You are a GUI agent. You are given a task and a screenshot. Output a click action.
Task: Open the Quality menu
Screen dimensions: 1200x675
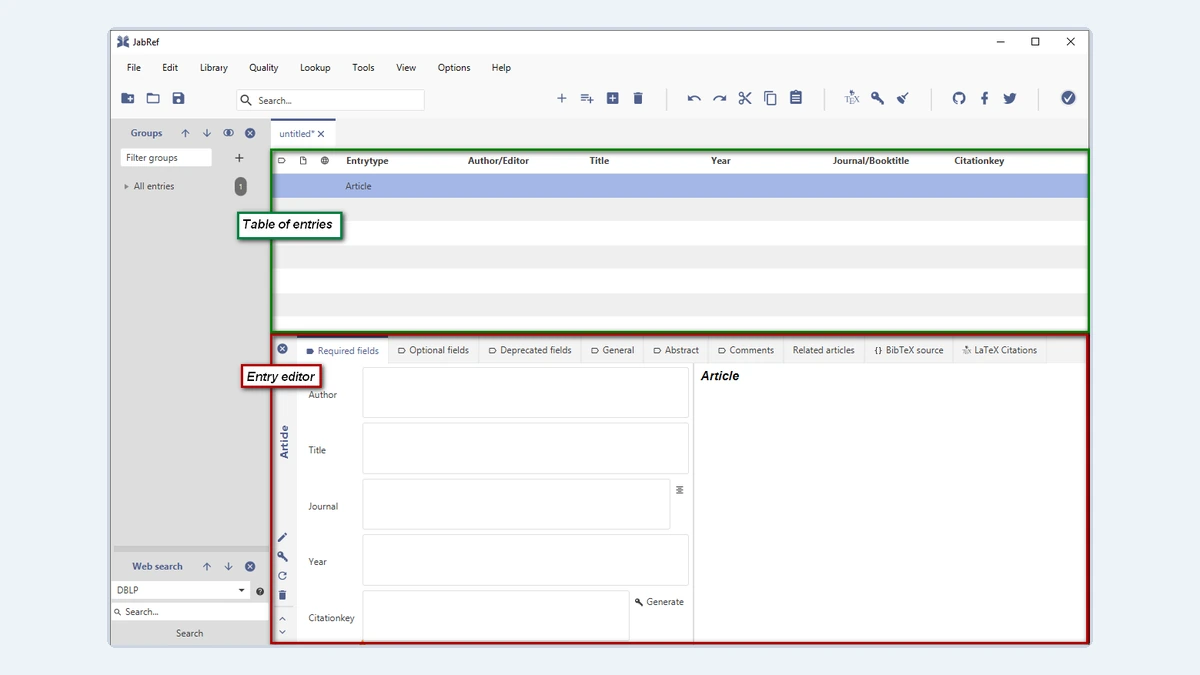[x=264, y=68]
